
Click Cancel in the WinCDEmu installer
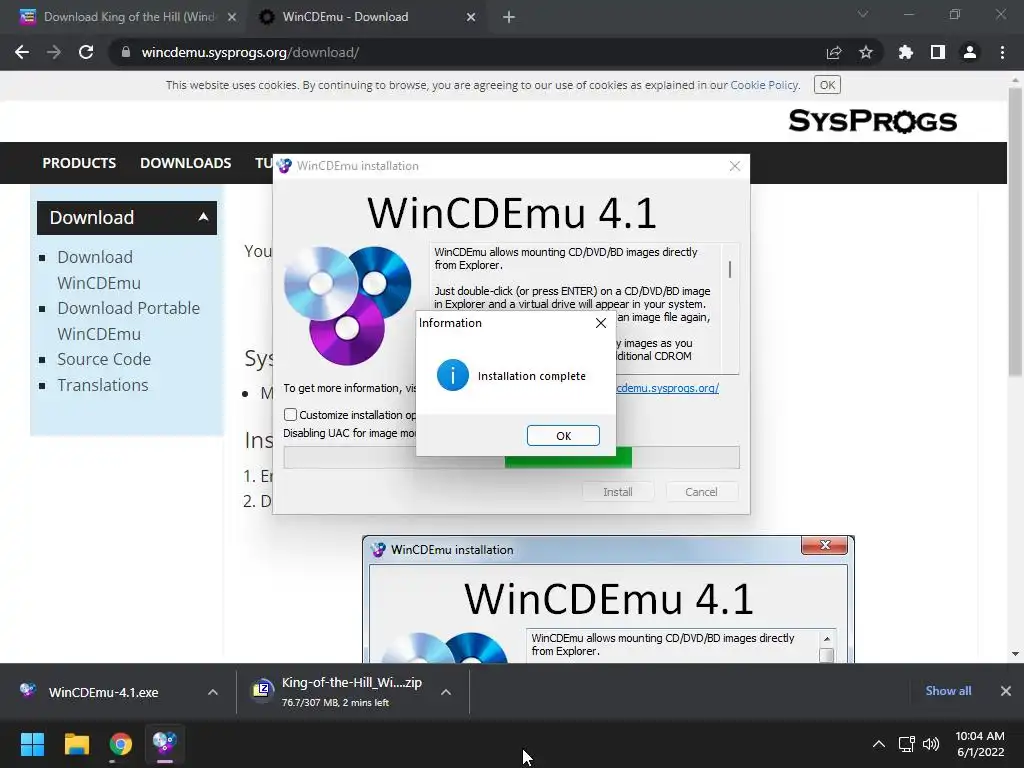point(701,492)
